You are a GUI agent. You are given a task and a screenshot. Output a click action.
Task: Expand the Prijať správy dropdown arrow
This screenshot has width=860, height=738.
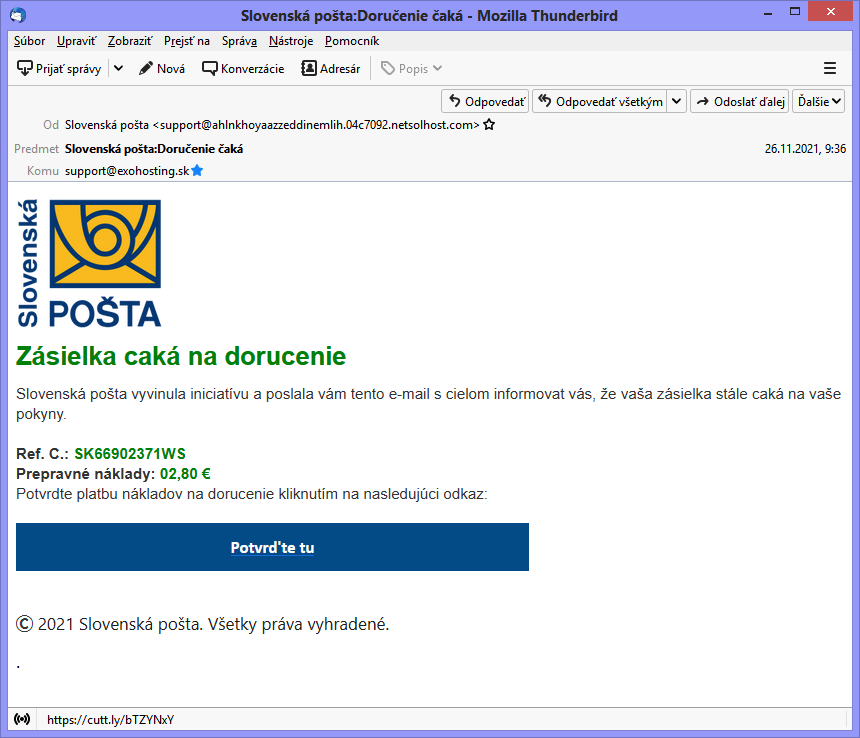[117, 68]
